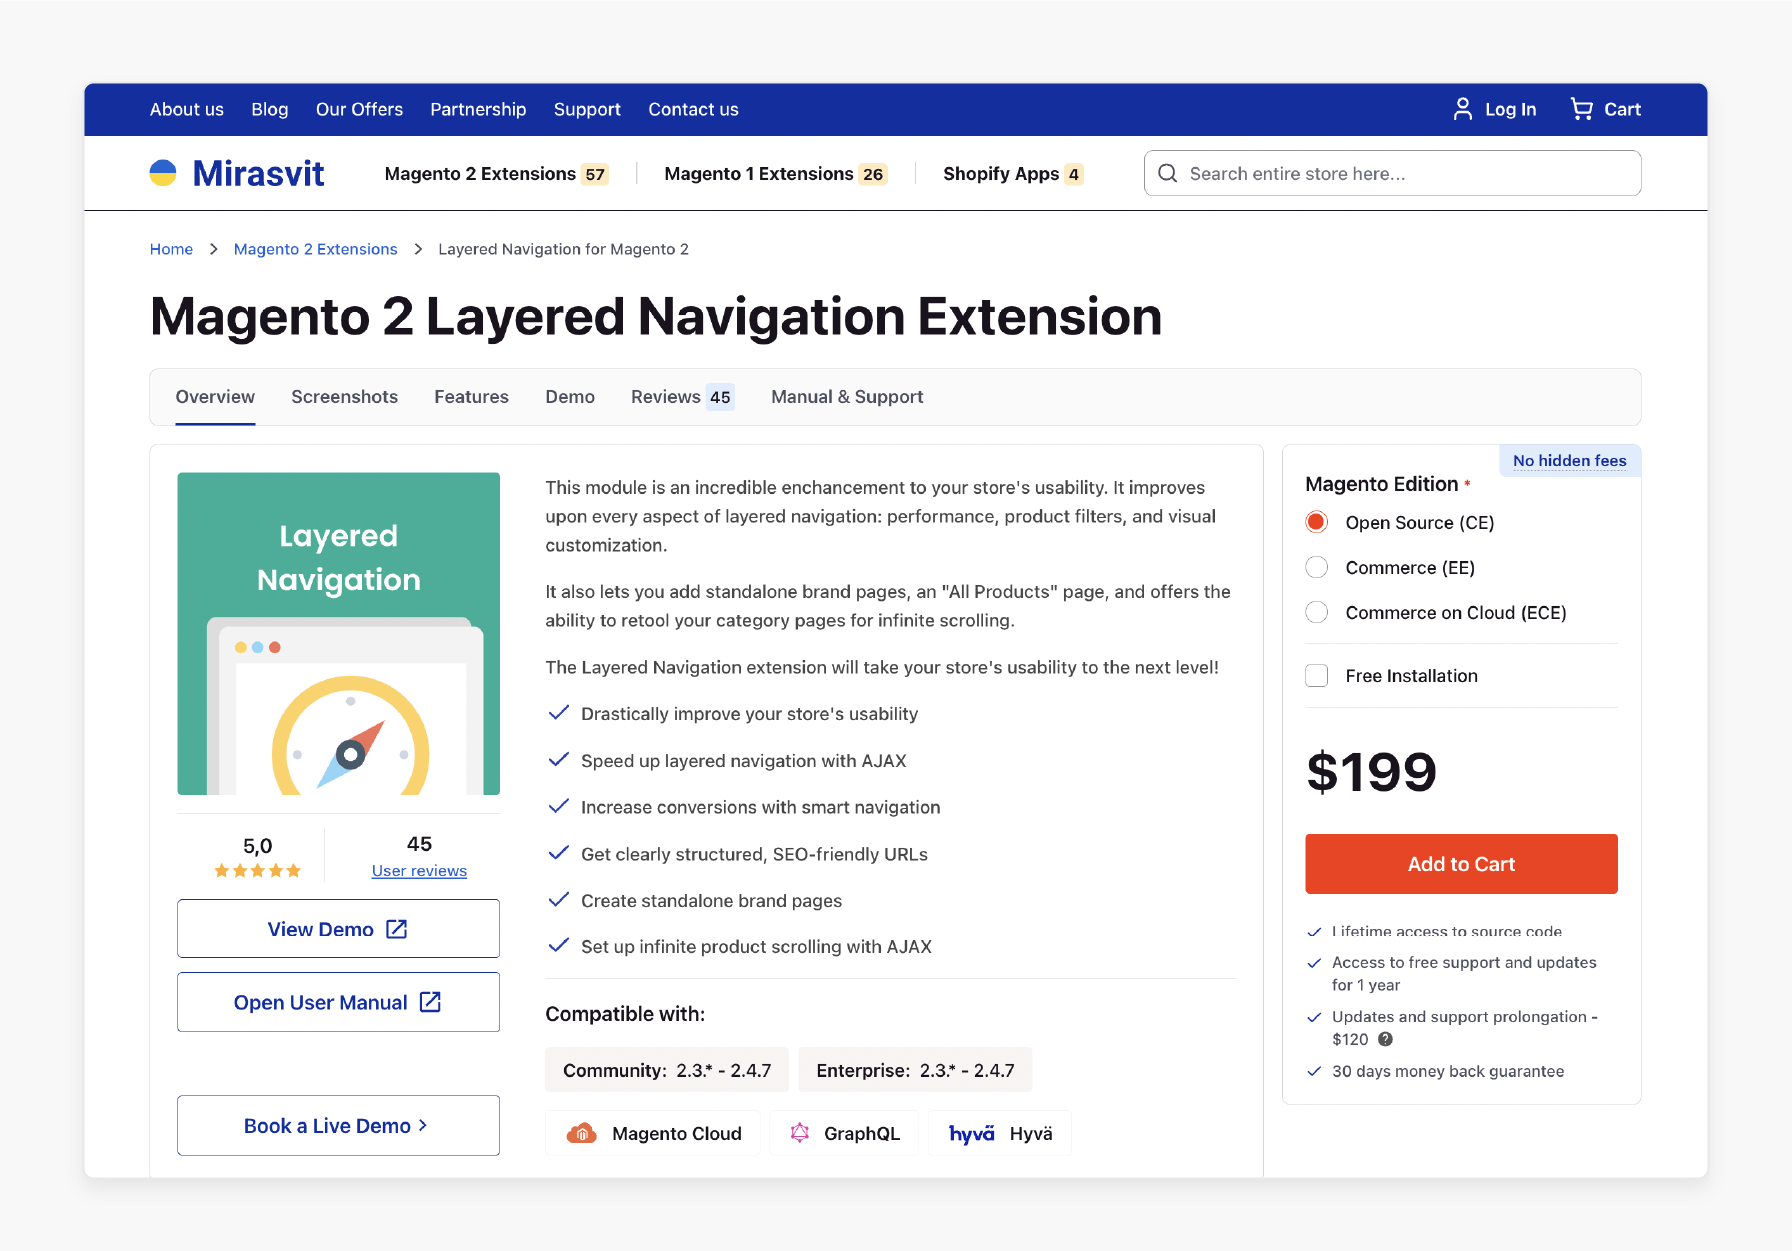The image size is (1792, 1251).
Task: Click the chevron on Book a Live Demo
Action: (423, 1125)
